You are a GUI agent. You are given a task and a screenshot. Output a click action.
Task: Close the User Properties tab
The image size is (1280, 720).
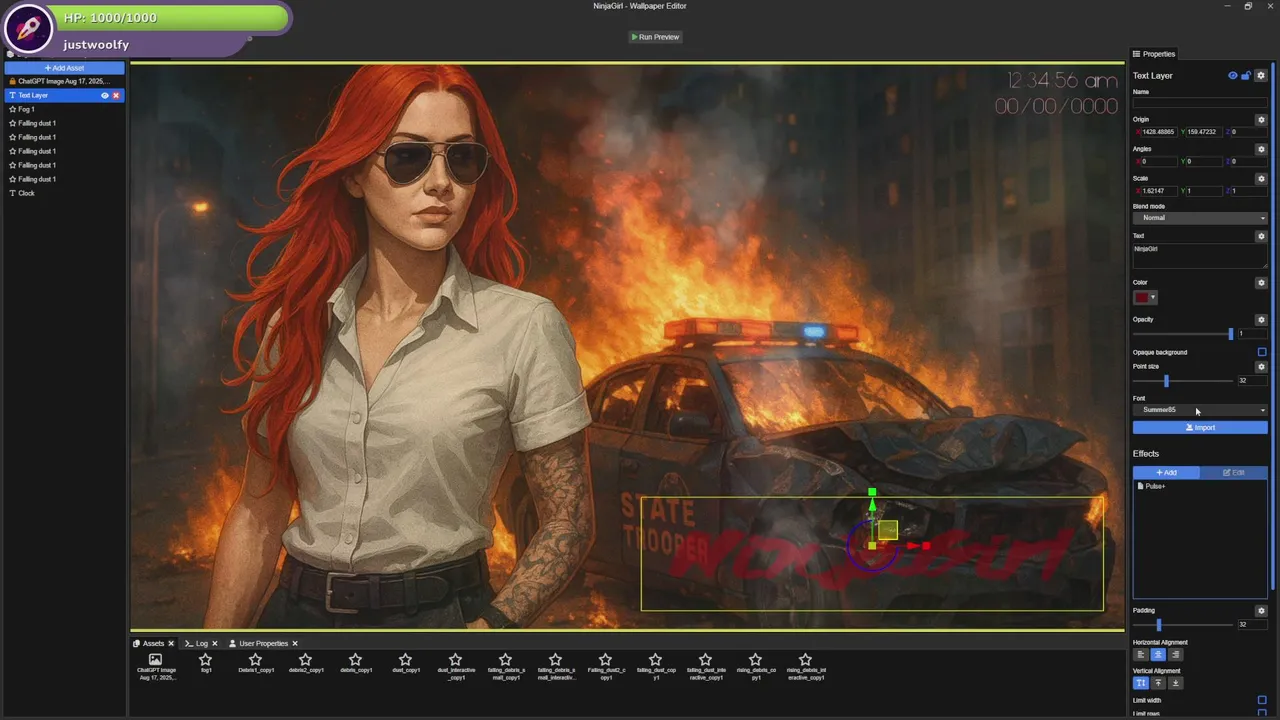point(295,644)
